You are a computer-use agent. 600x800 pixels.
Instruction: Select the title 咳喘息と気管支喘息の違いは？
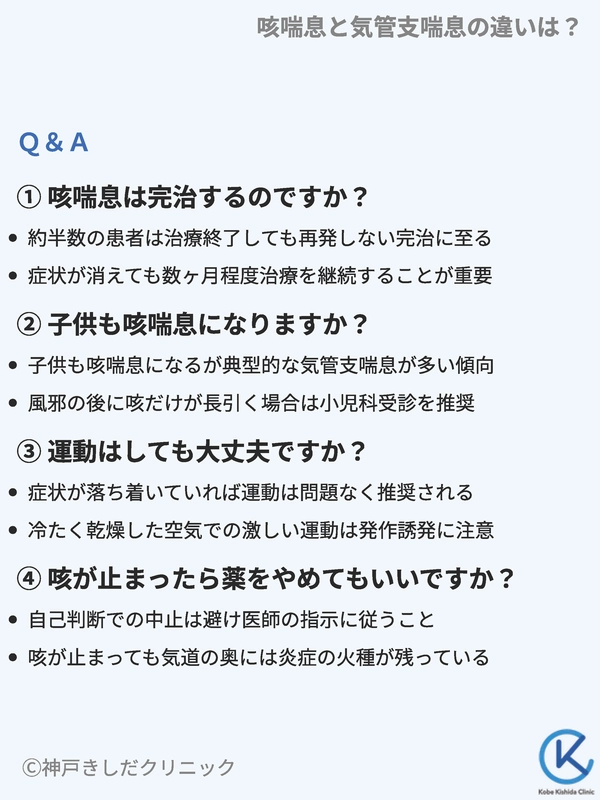click(x=417, y=27)
